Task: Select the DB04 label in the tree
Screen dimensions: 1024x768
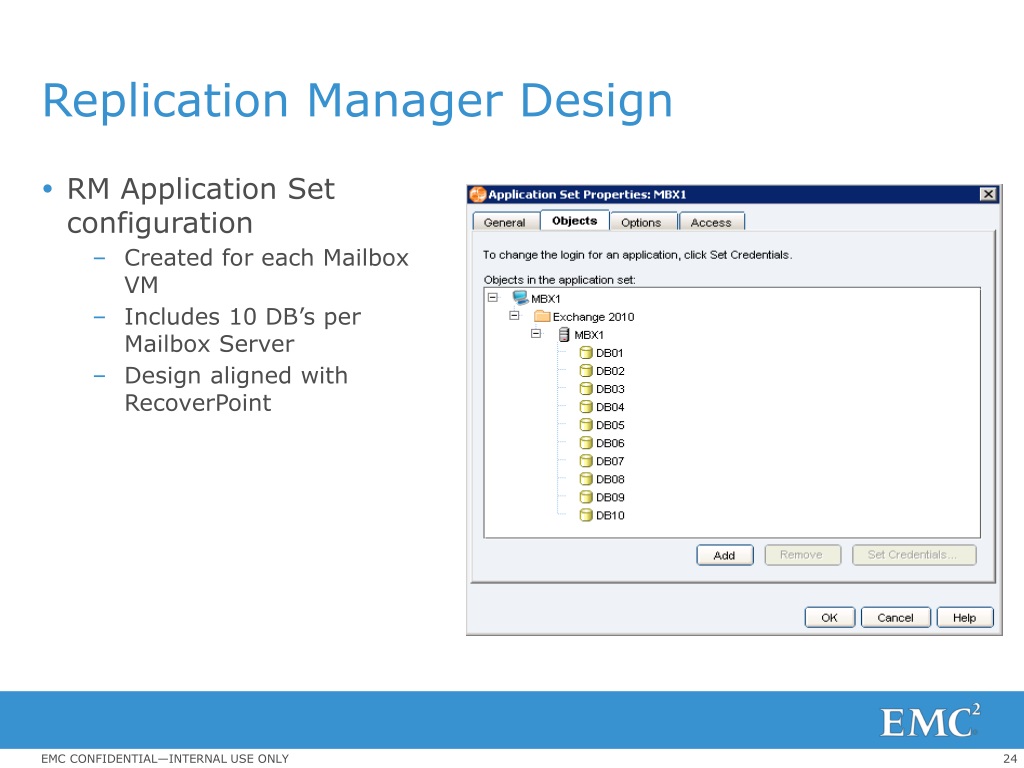Action: pos(610,407)
